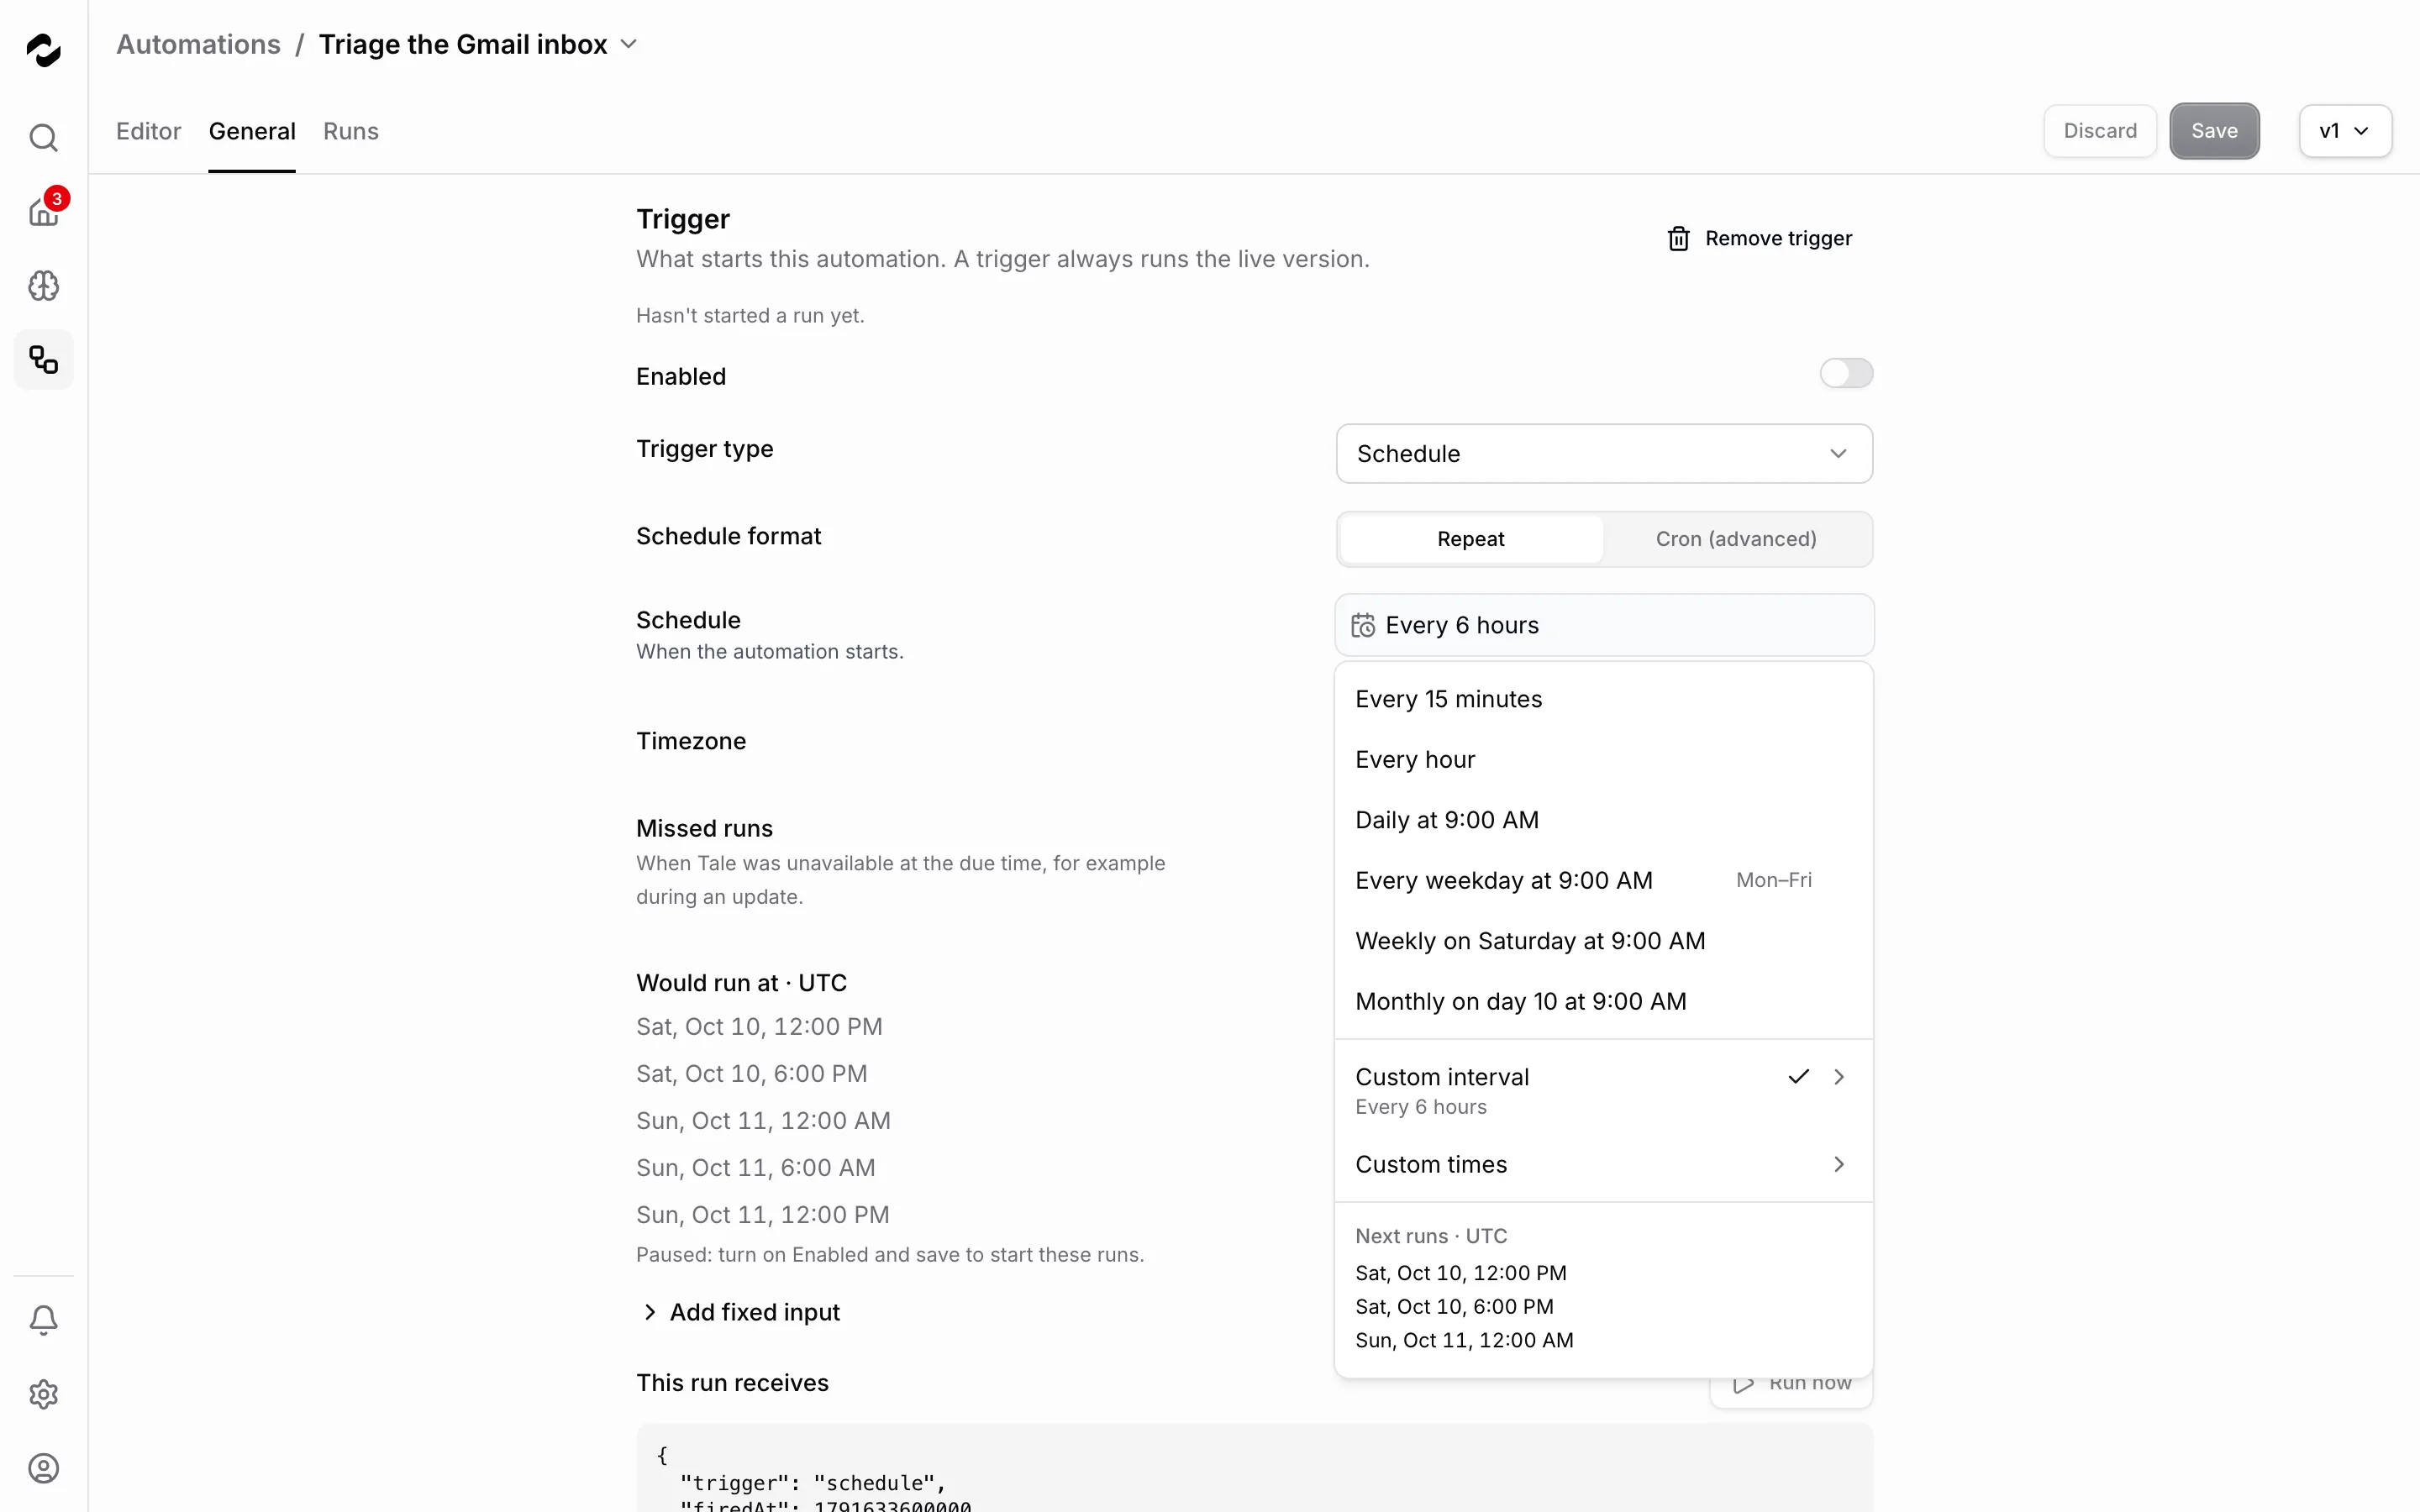The height and width of the screenshot is (1512, 2420).
Task: Open the brain icon in the sidebar
Action: 43,286
